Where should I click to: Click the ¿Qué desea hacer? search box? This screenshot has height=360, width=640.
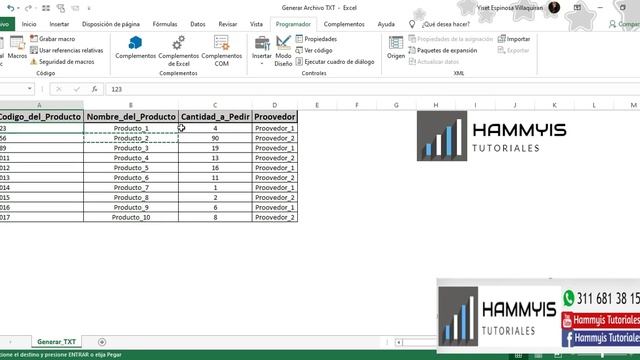pos(446,24)
